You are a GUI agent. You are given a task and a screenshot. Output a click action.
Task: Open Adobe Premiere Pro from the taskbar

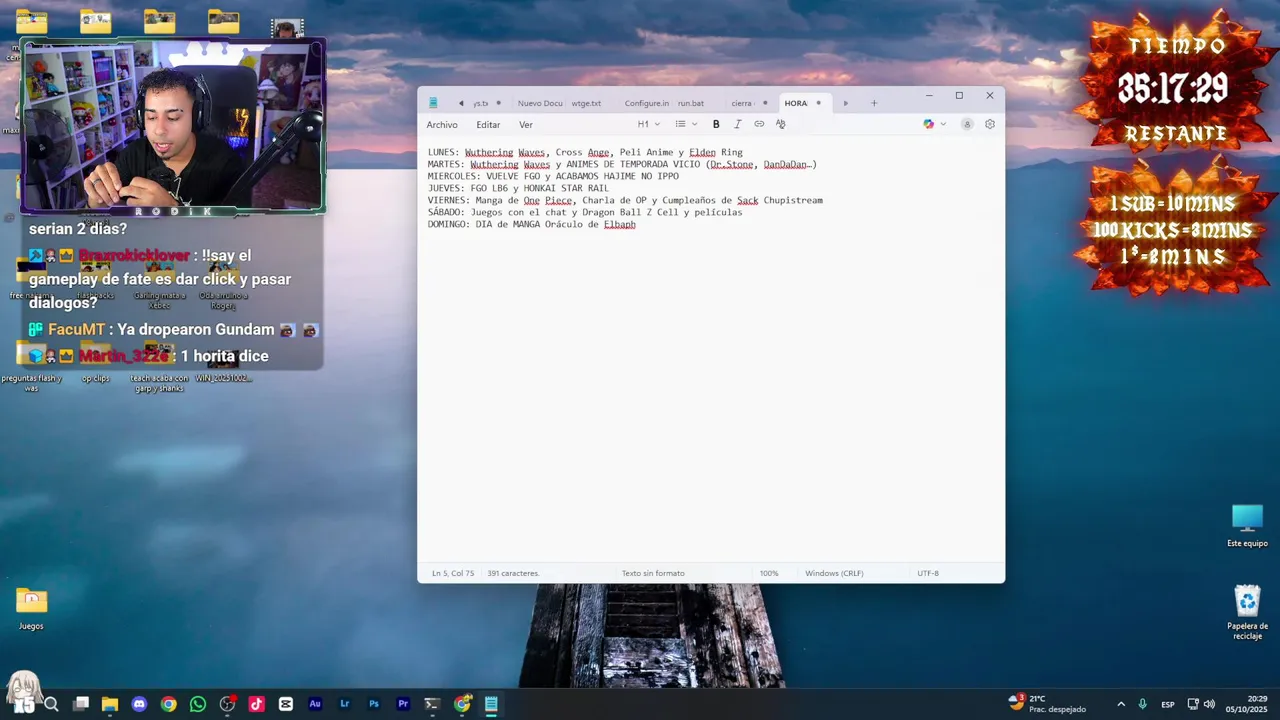point(403,704)
